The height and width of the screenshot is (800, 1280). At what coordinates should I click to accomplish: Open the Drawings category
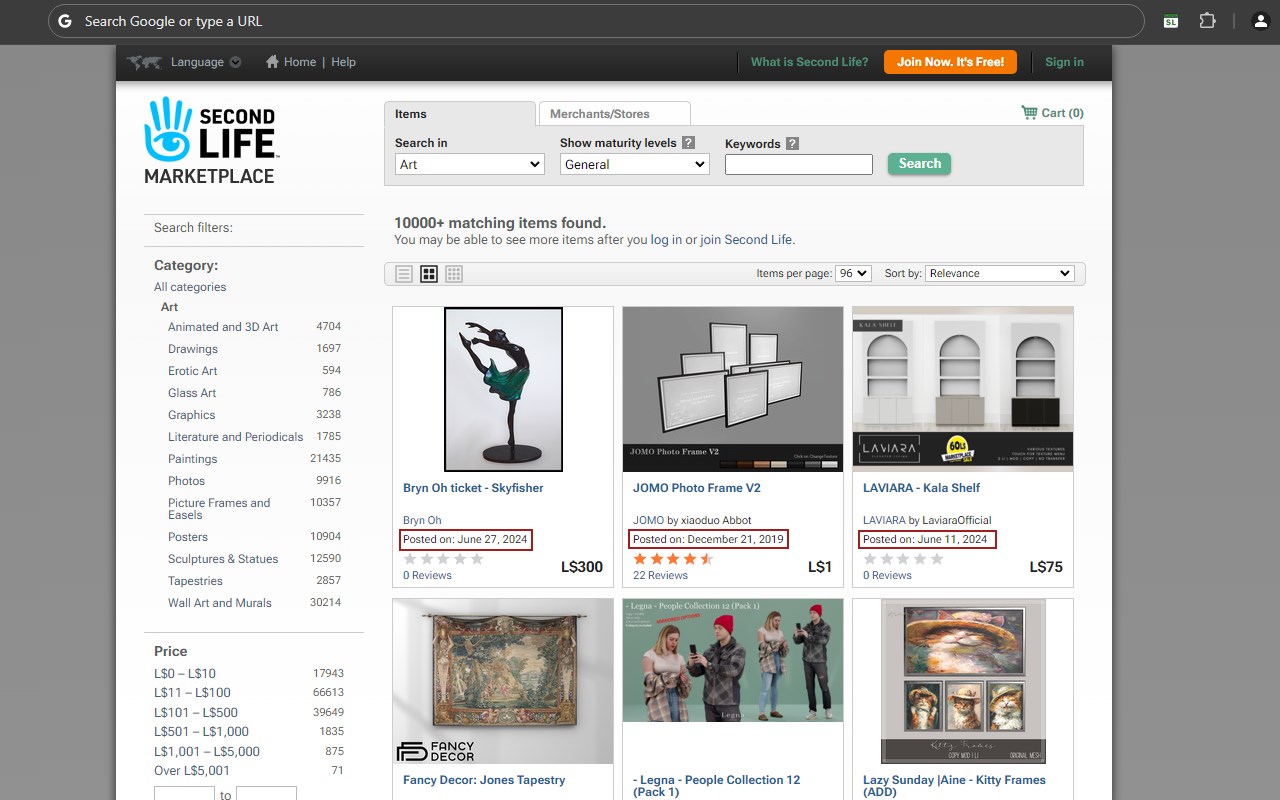click(193, 349)
